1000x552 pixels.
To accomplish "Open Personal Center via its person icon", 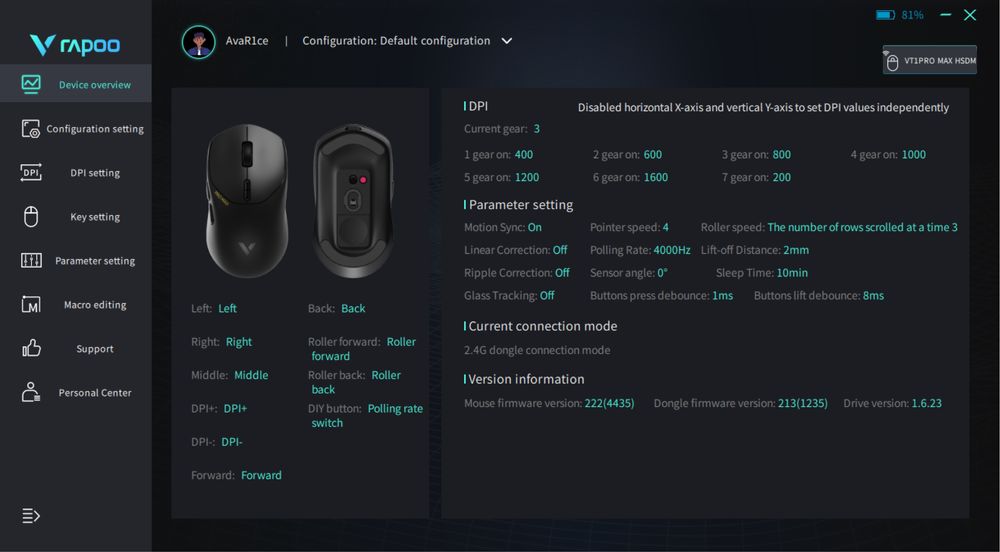I will click(x=31, y=392).
